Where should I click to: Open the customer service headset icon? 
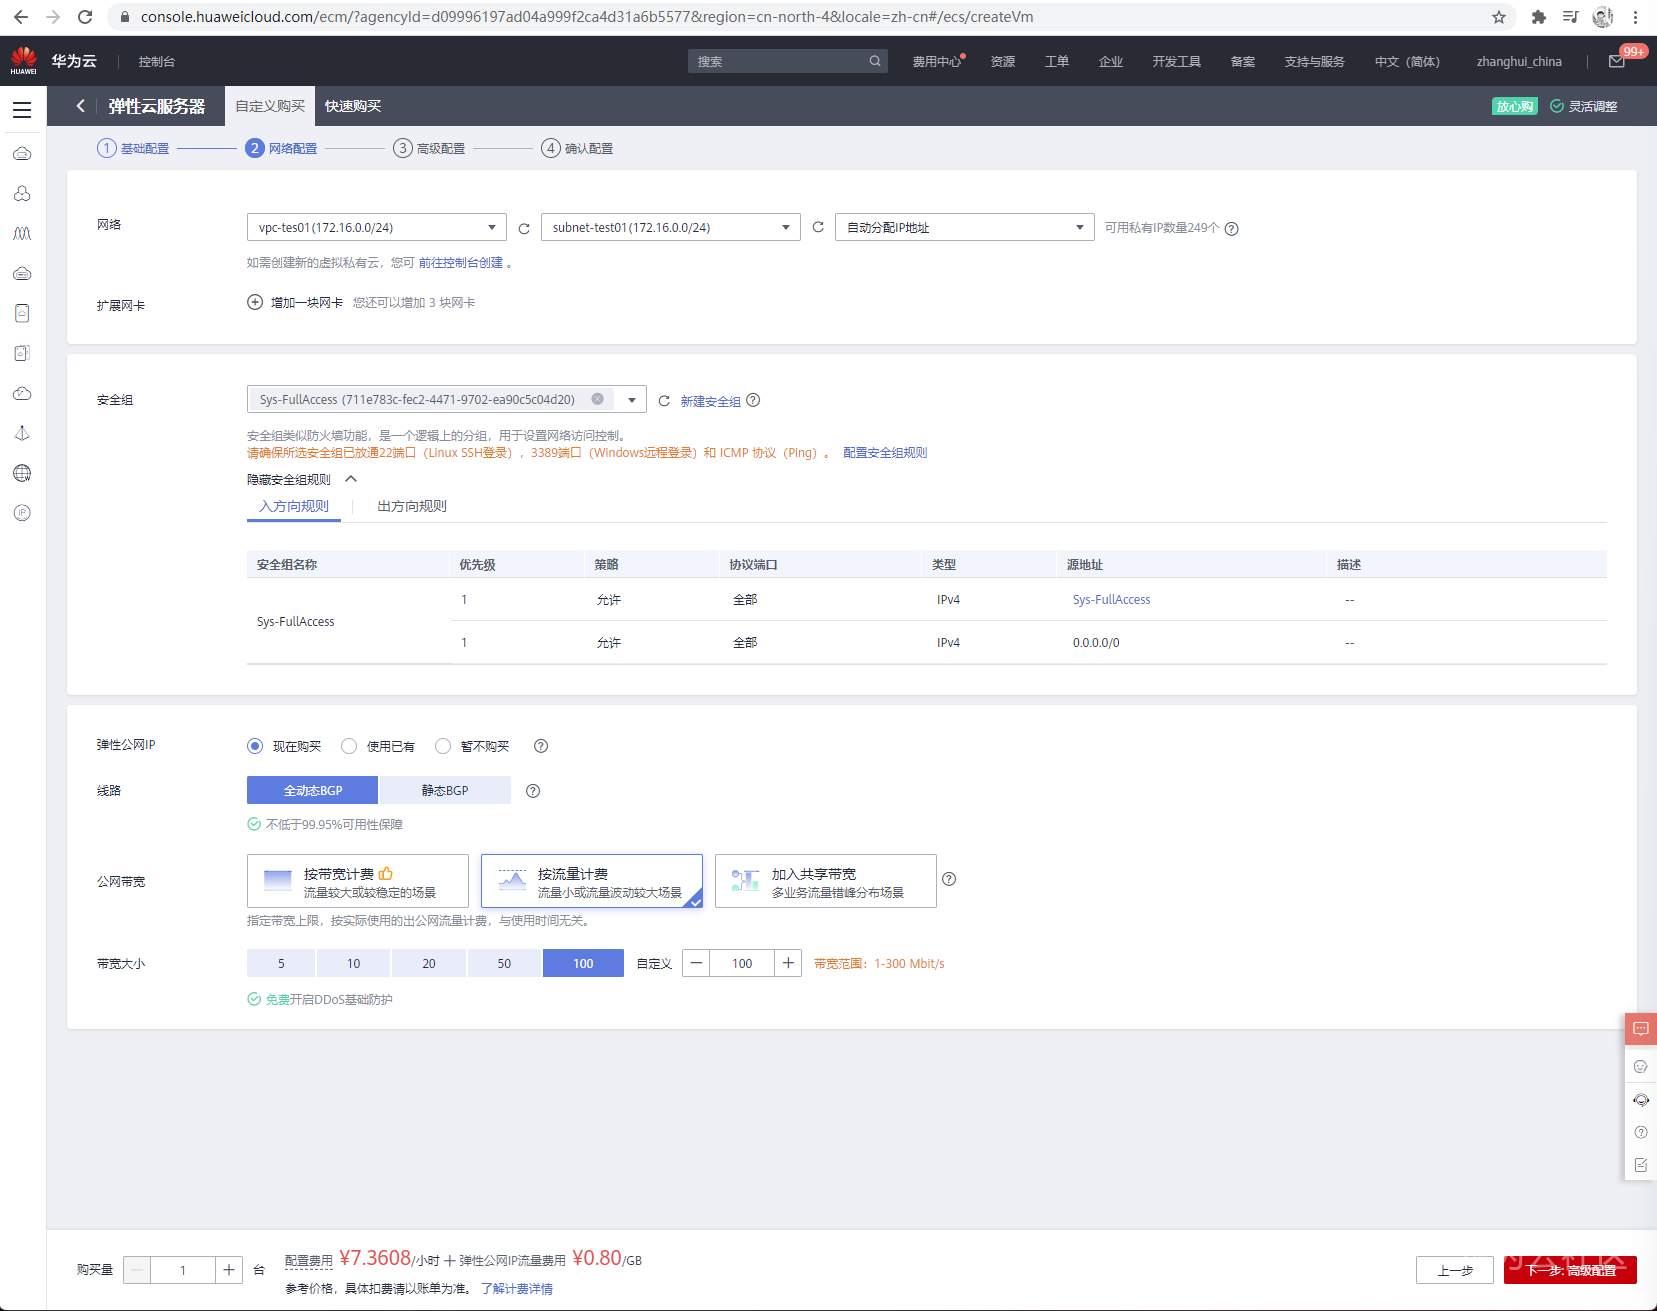click(x=1641, y=1100)
